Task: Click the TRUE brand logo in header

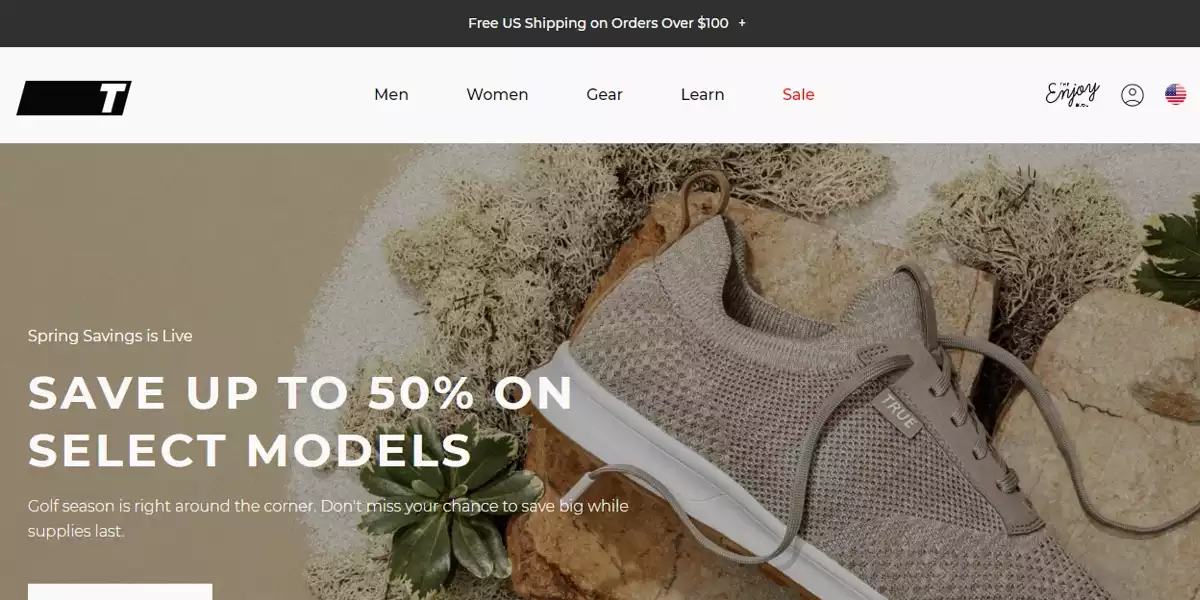Action: pos(74,97)
